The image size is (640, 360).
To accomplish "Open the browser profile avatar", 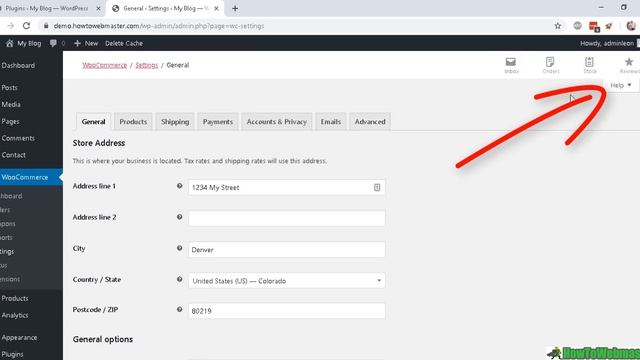I will click(x=631, y=26).
